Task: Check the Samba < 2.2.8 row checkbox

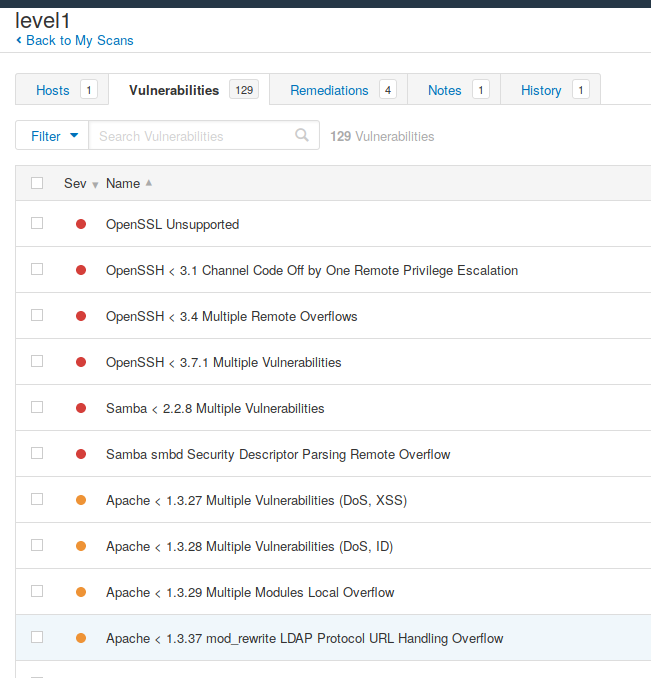Action: [x=37, y=407]
